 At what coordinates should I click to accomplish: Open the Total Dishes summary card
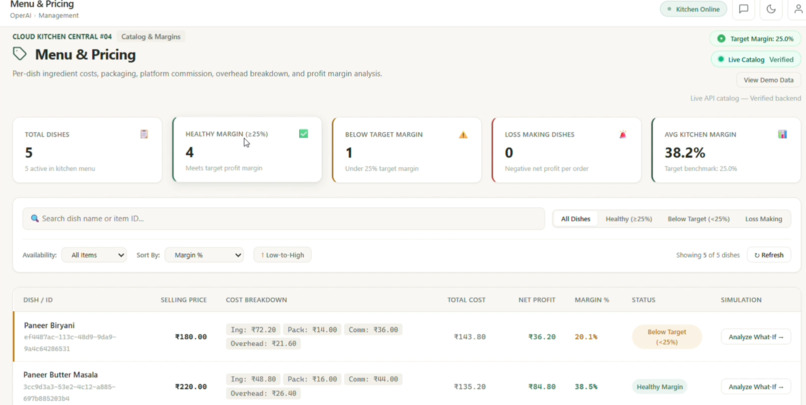point(87,150)
